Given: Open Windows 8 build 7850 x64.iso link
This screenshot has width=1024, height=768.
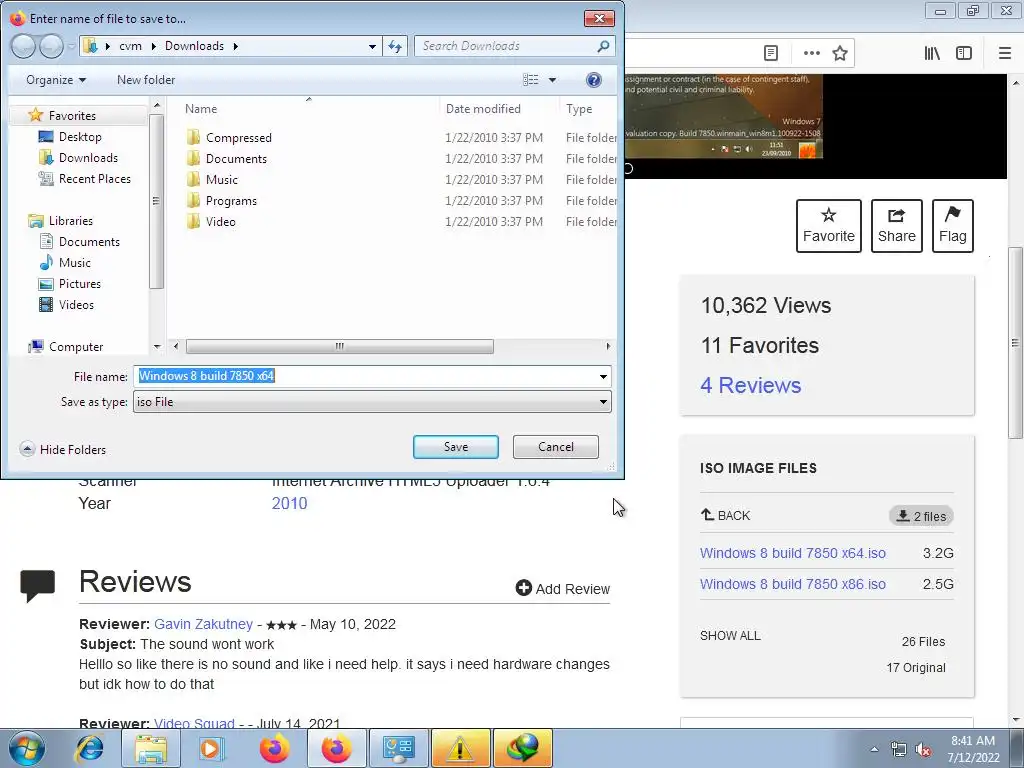Looking at the screenshot, I should (x=793, y=553).
